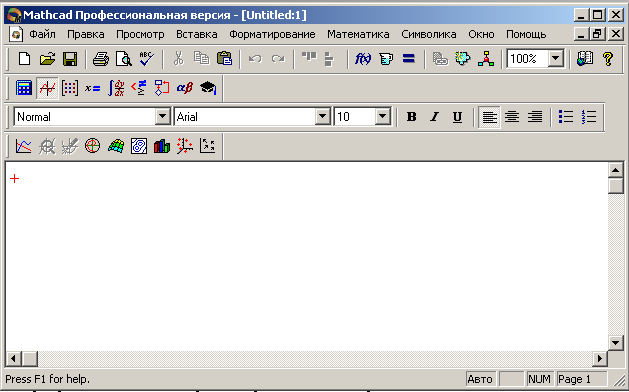Insert a 3D scatter plot

(x=185, y=146)
